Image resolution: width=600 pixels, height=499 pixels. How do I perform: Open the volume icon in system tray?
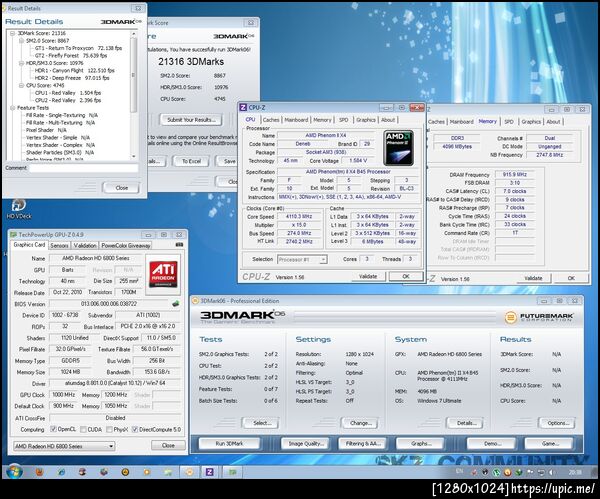coord(551,472)
